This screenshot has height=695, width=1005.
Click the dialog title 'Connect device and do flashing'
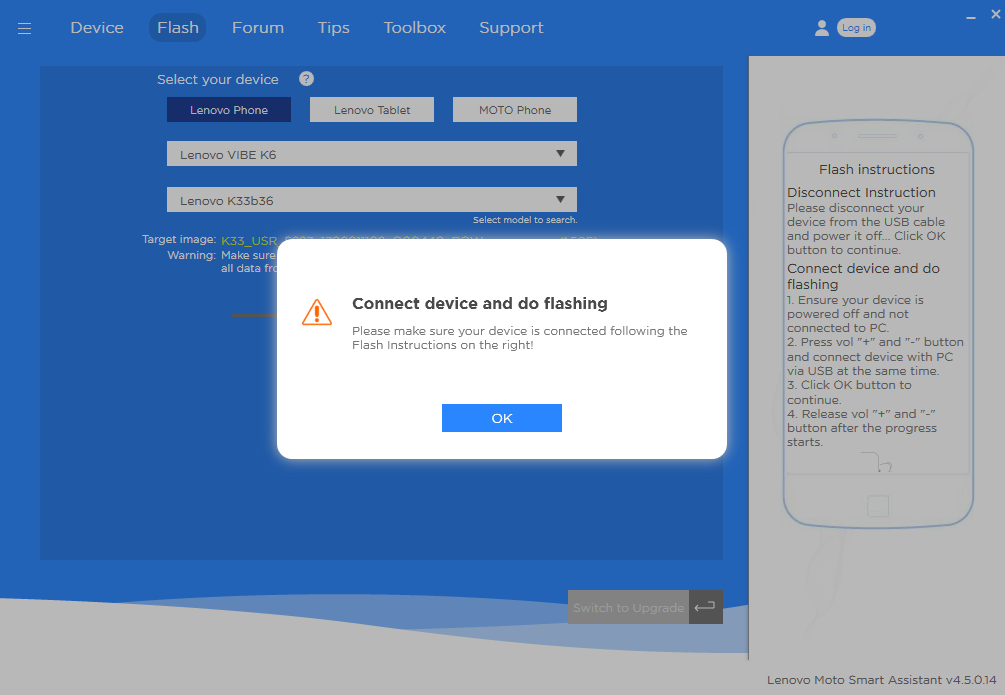480,303
